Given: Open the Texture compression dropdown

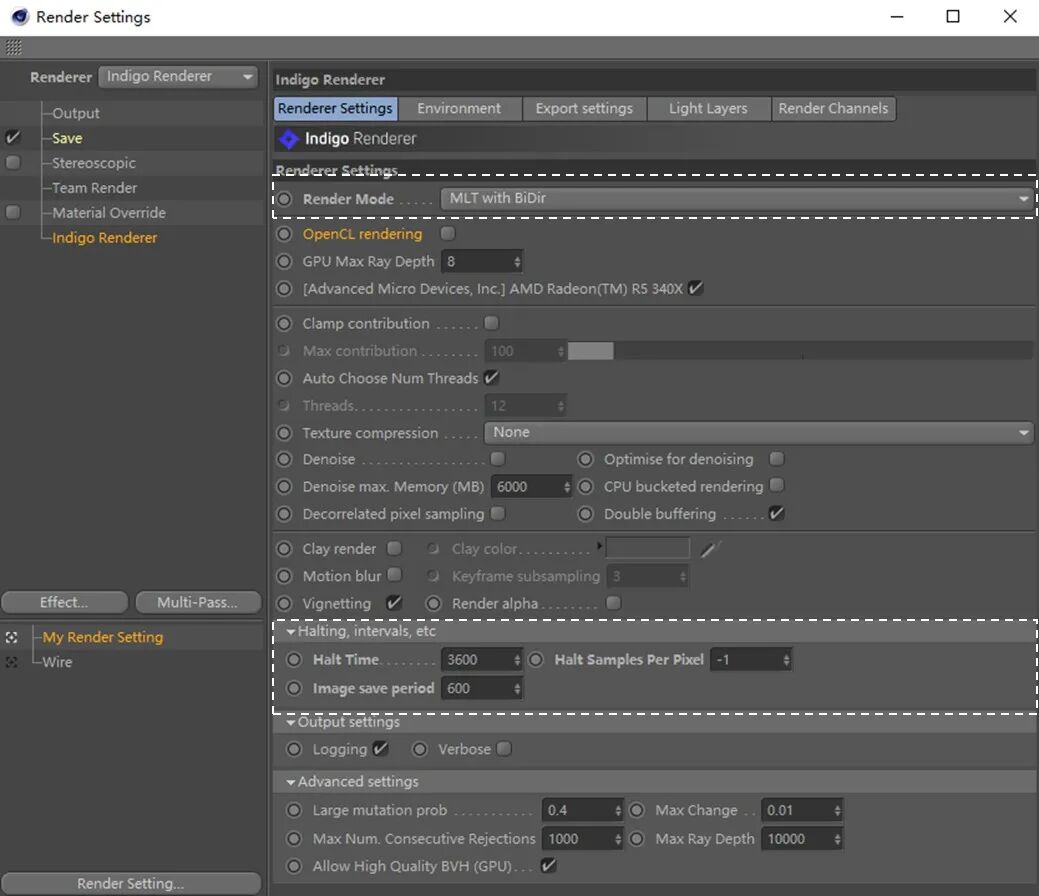Looking at the screenshot, I should tap(758, 433).
